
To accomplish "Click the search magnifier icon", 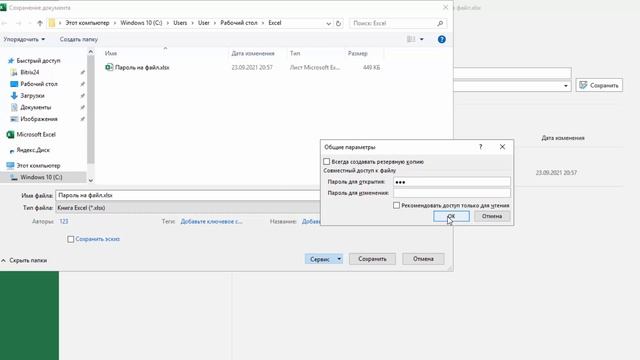I will [440, 23].
